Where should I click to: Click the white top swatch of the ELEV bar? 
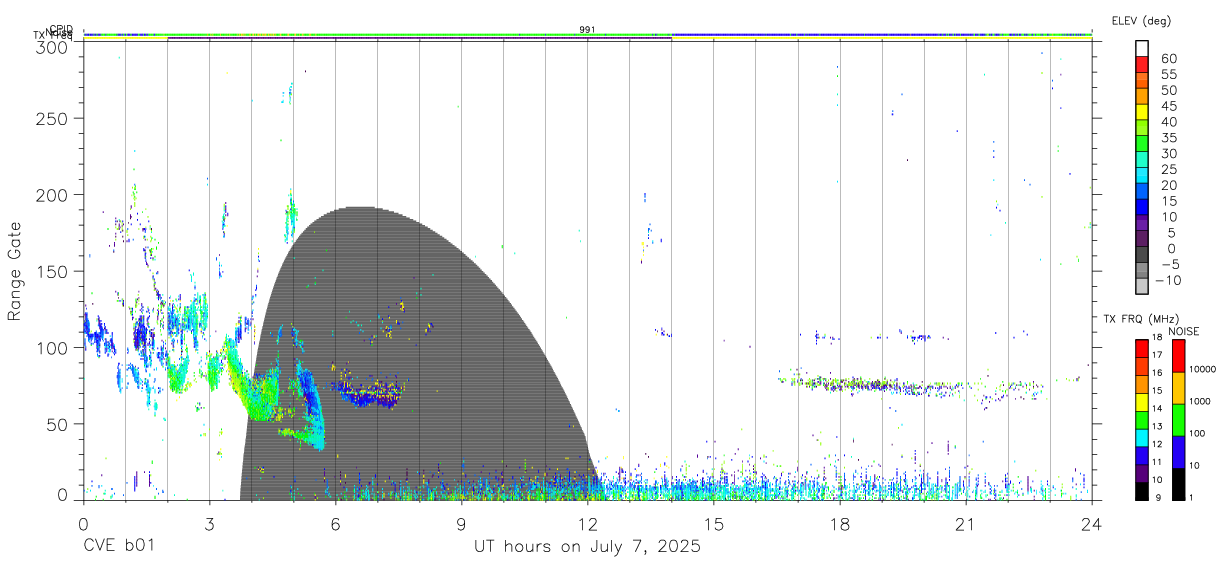1142,50
